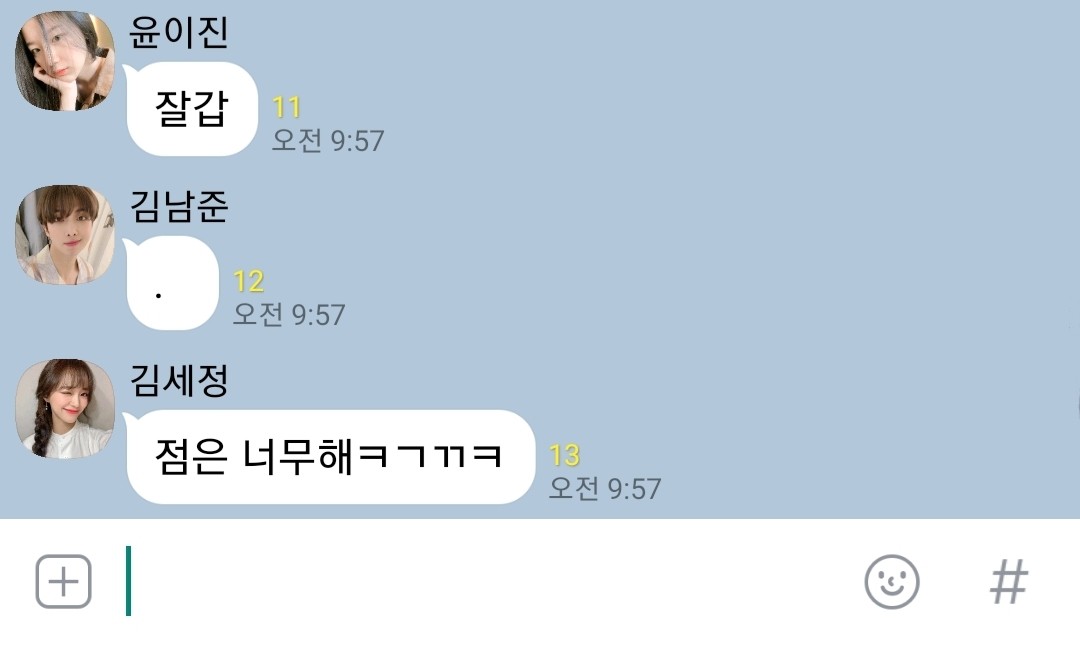Tap the hashtag search icon
Image resolution: width=1080 pixels, height=645 pixels.
point(1009,582)
